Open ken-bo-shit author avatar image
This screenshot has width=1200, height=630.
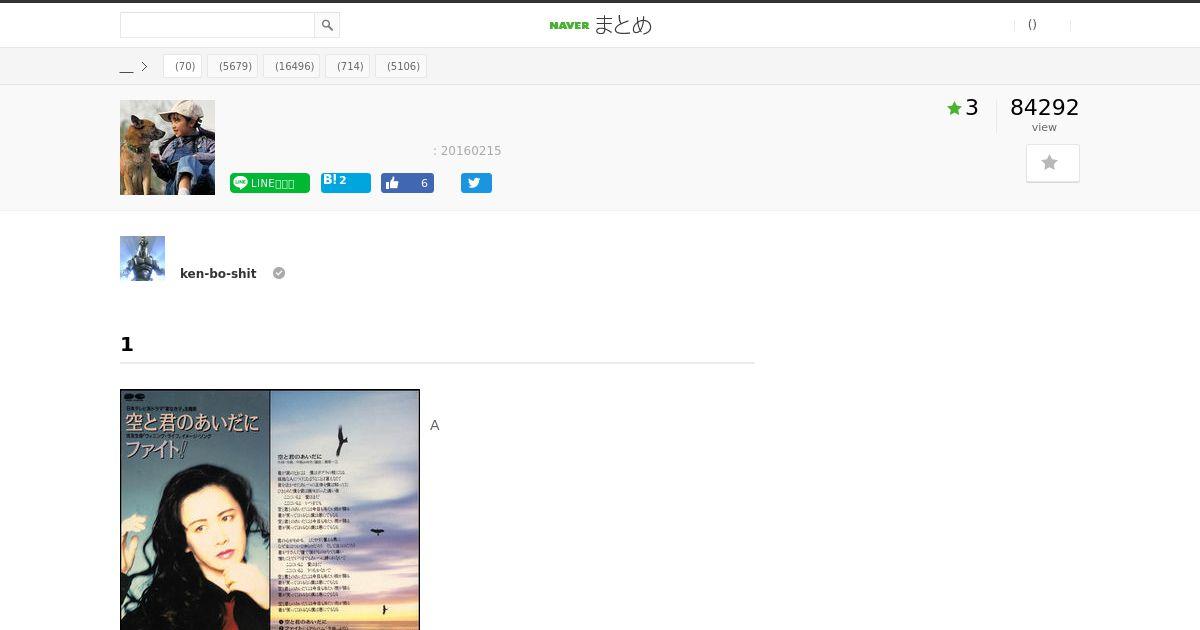pos(142,258)
